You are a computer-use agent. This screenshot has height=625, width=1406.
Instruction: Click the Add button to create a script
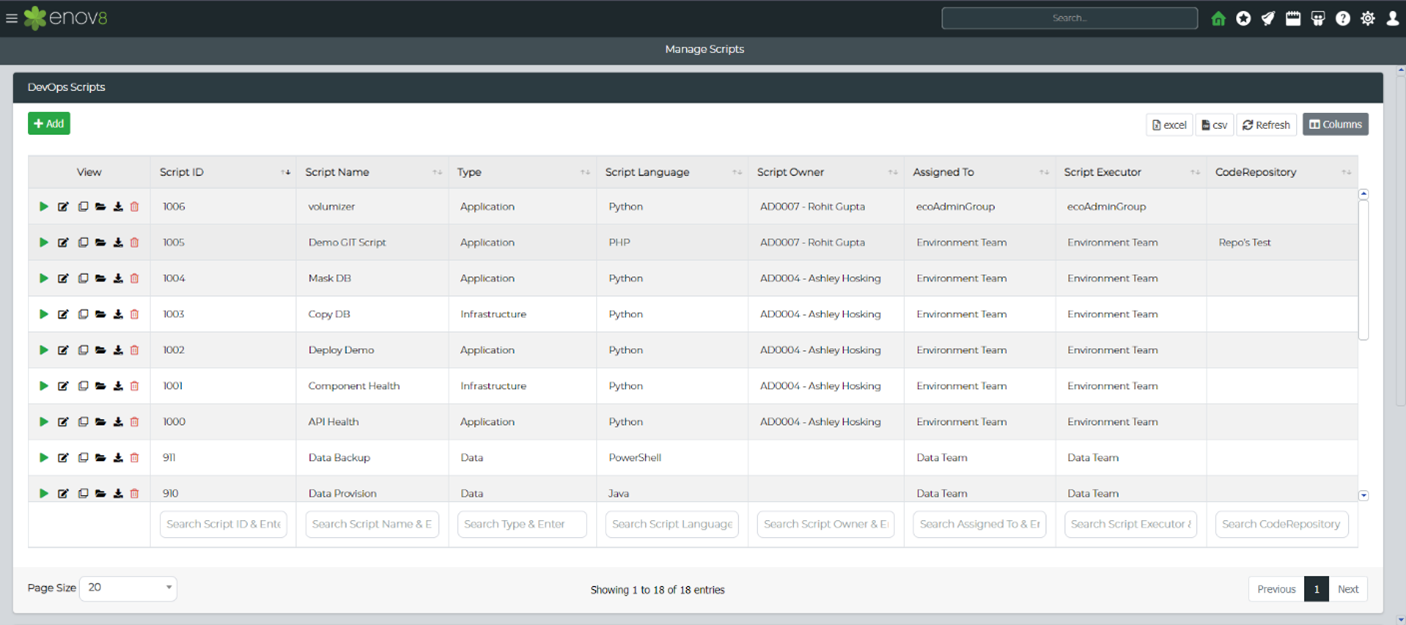click(48, 123)
